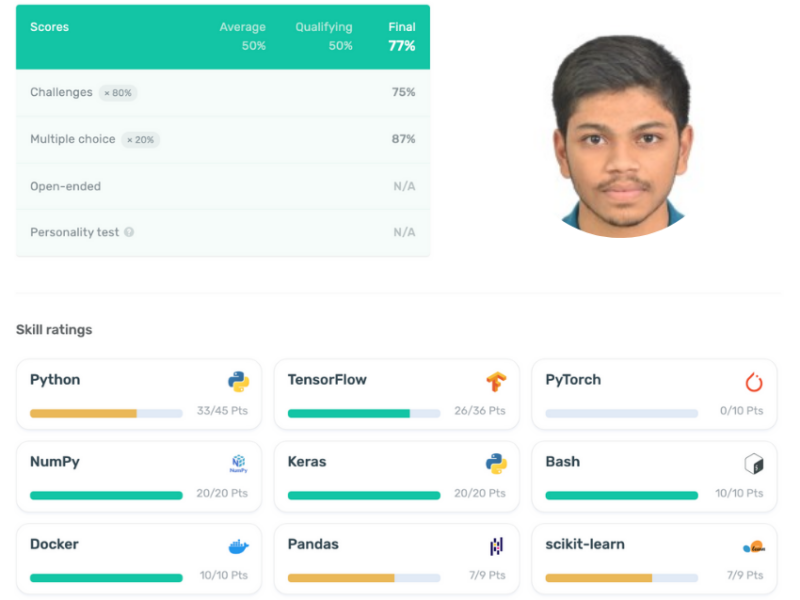Image resolution: width=800 pixels, height=600 pixels.
Task: Click the Skill ratings heading
Action: (54, 330)
